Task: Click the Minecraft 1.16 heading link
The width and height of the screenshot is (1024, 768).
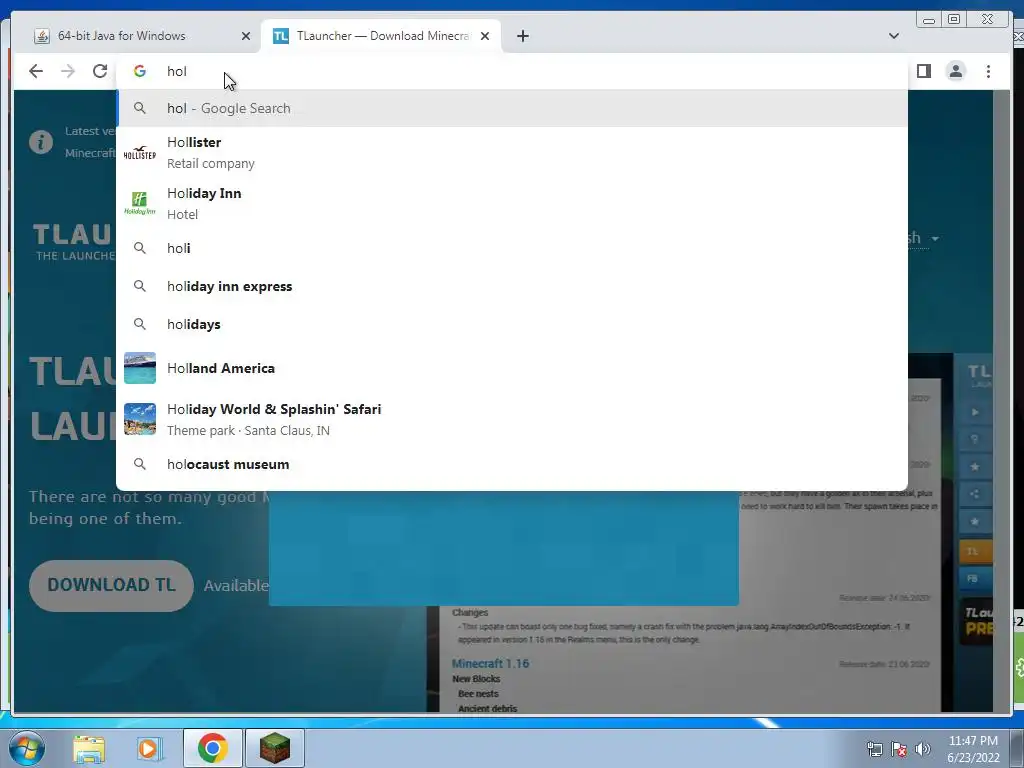Action: [x=490, y=664]
